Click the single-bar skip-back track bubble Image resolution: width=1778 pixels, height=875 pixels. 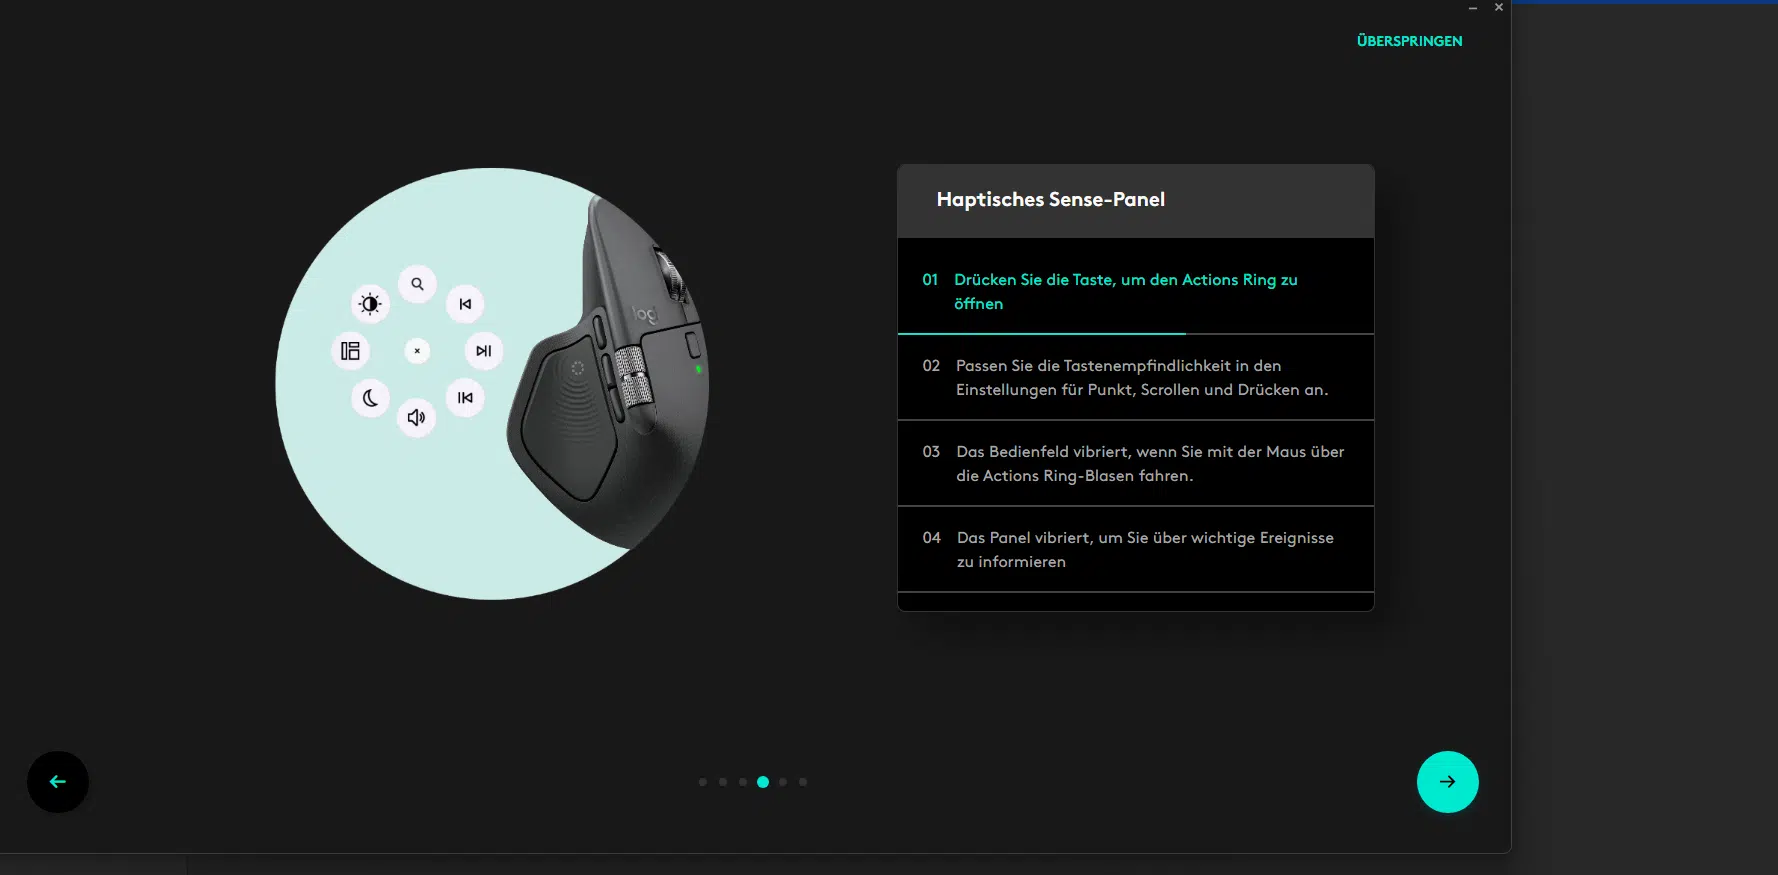click(x=465, y=304)
